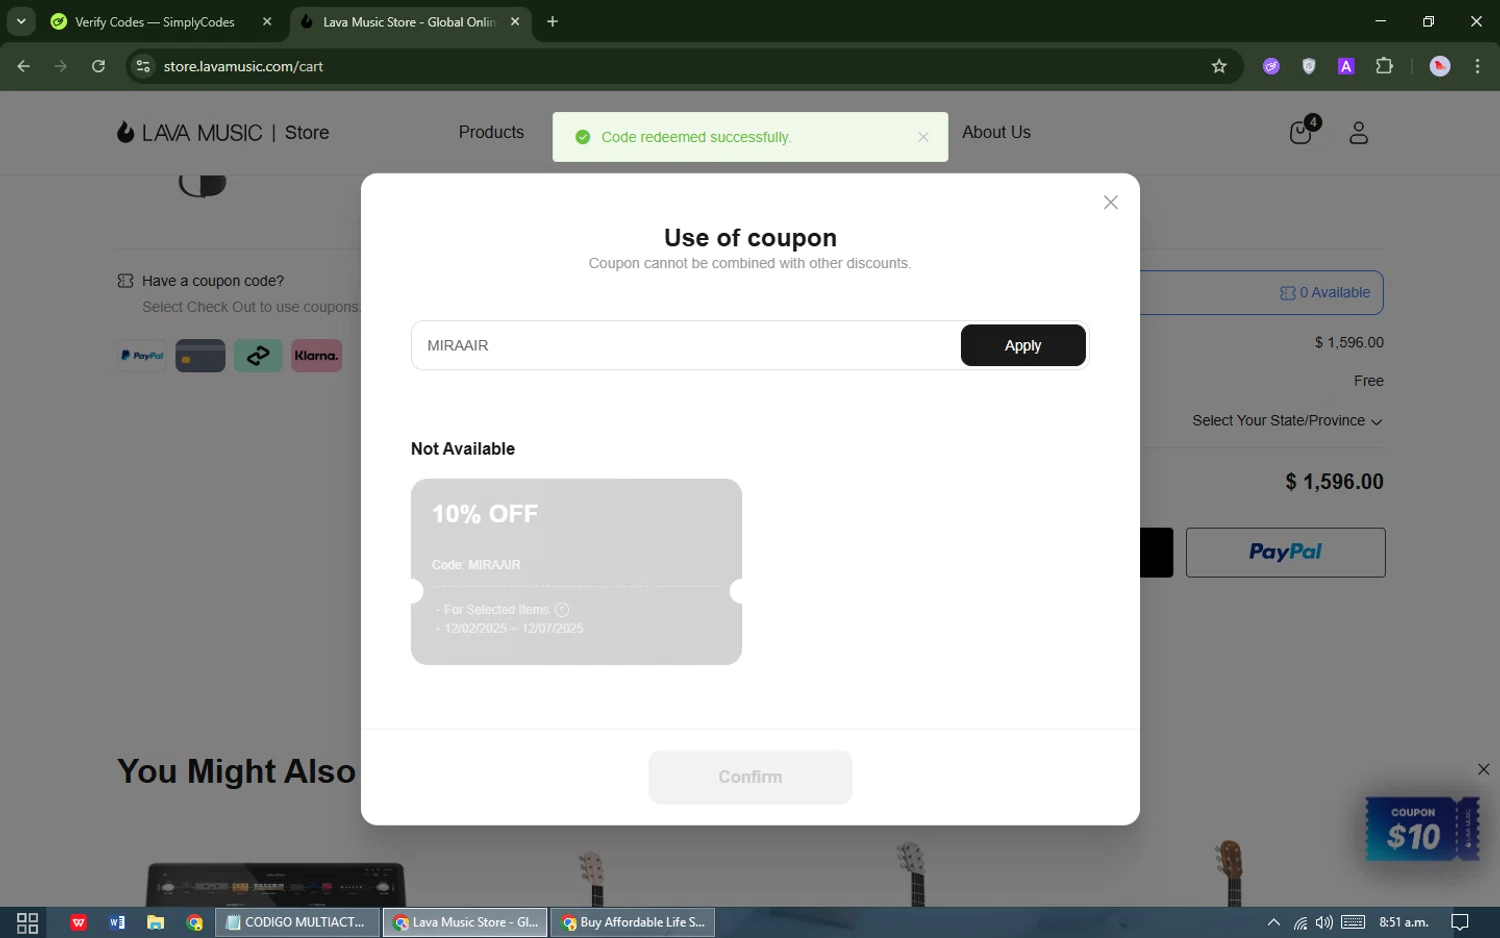Screen dimensions: 1500x938
Task: Reload the current page
Action: tap(98, 66)
